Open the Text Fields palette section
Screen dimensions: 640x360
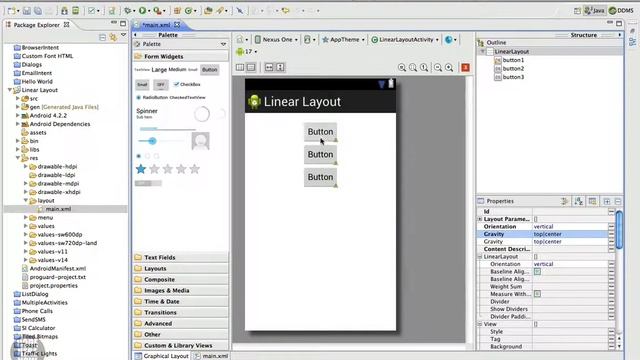click(180, 258)
